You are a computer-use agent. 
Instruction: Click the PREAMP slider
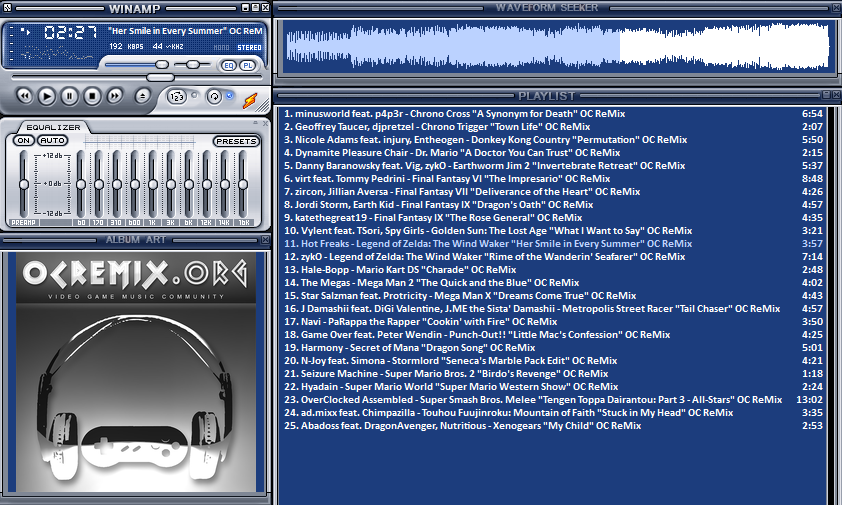24,184
